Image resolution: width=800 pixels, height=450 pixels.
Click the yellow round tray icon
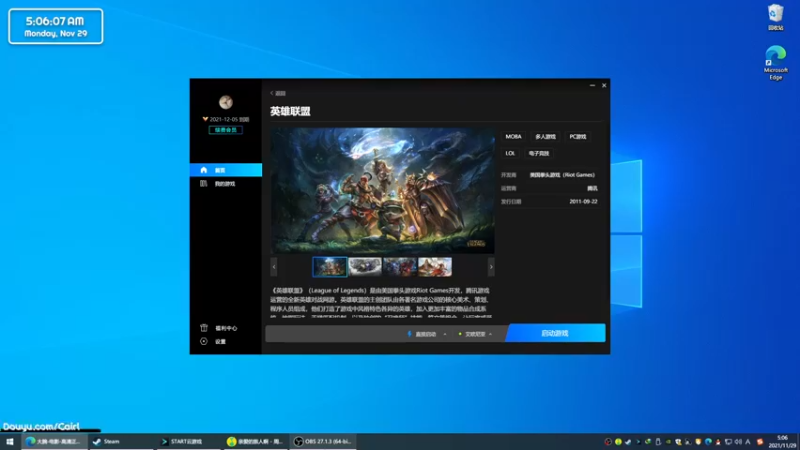click(618, 442)
